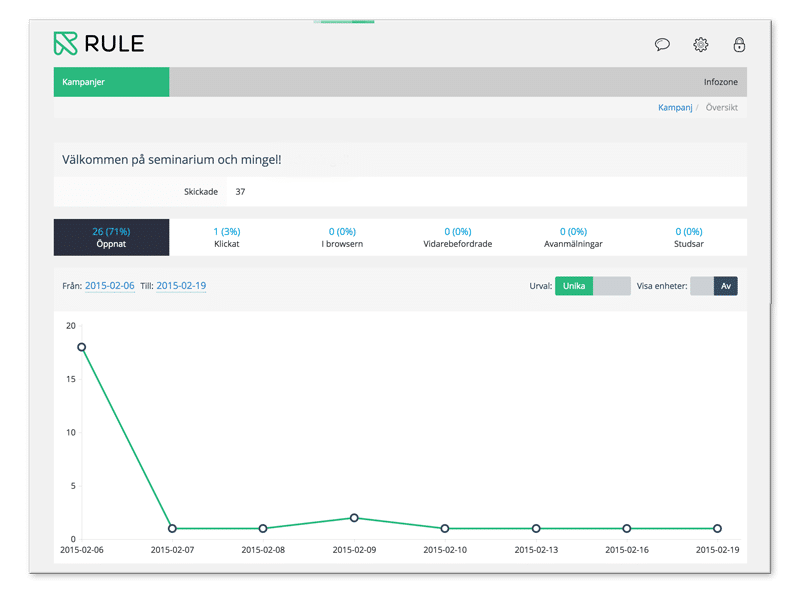
Task: Switch to the Vidarebefordrade tab
Action: coord(458,237)
